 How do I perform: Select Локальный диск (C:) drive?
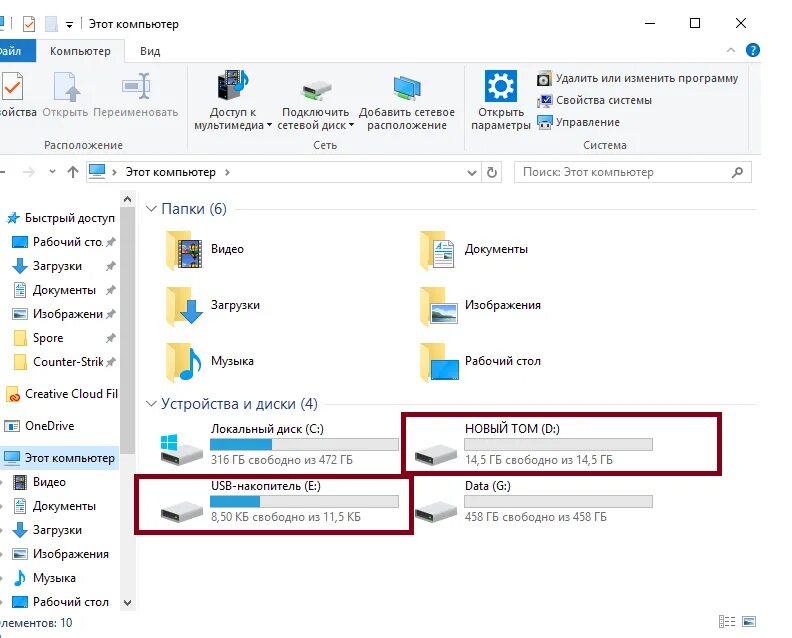279,445
